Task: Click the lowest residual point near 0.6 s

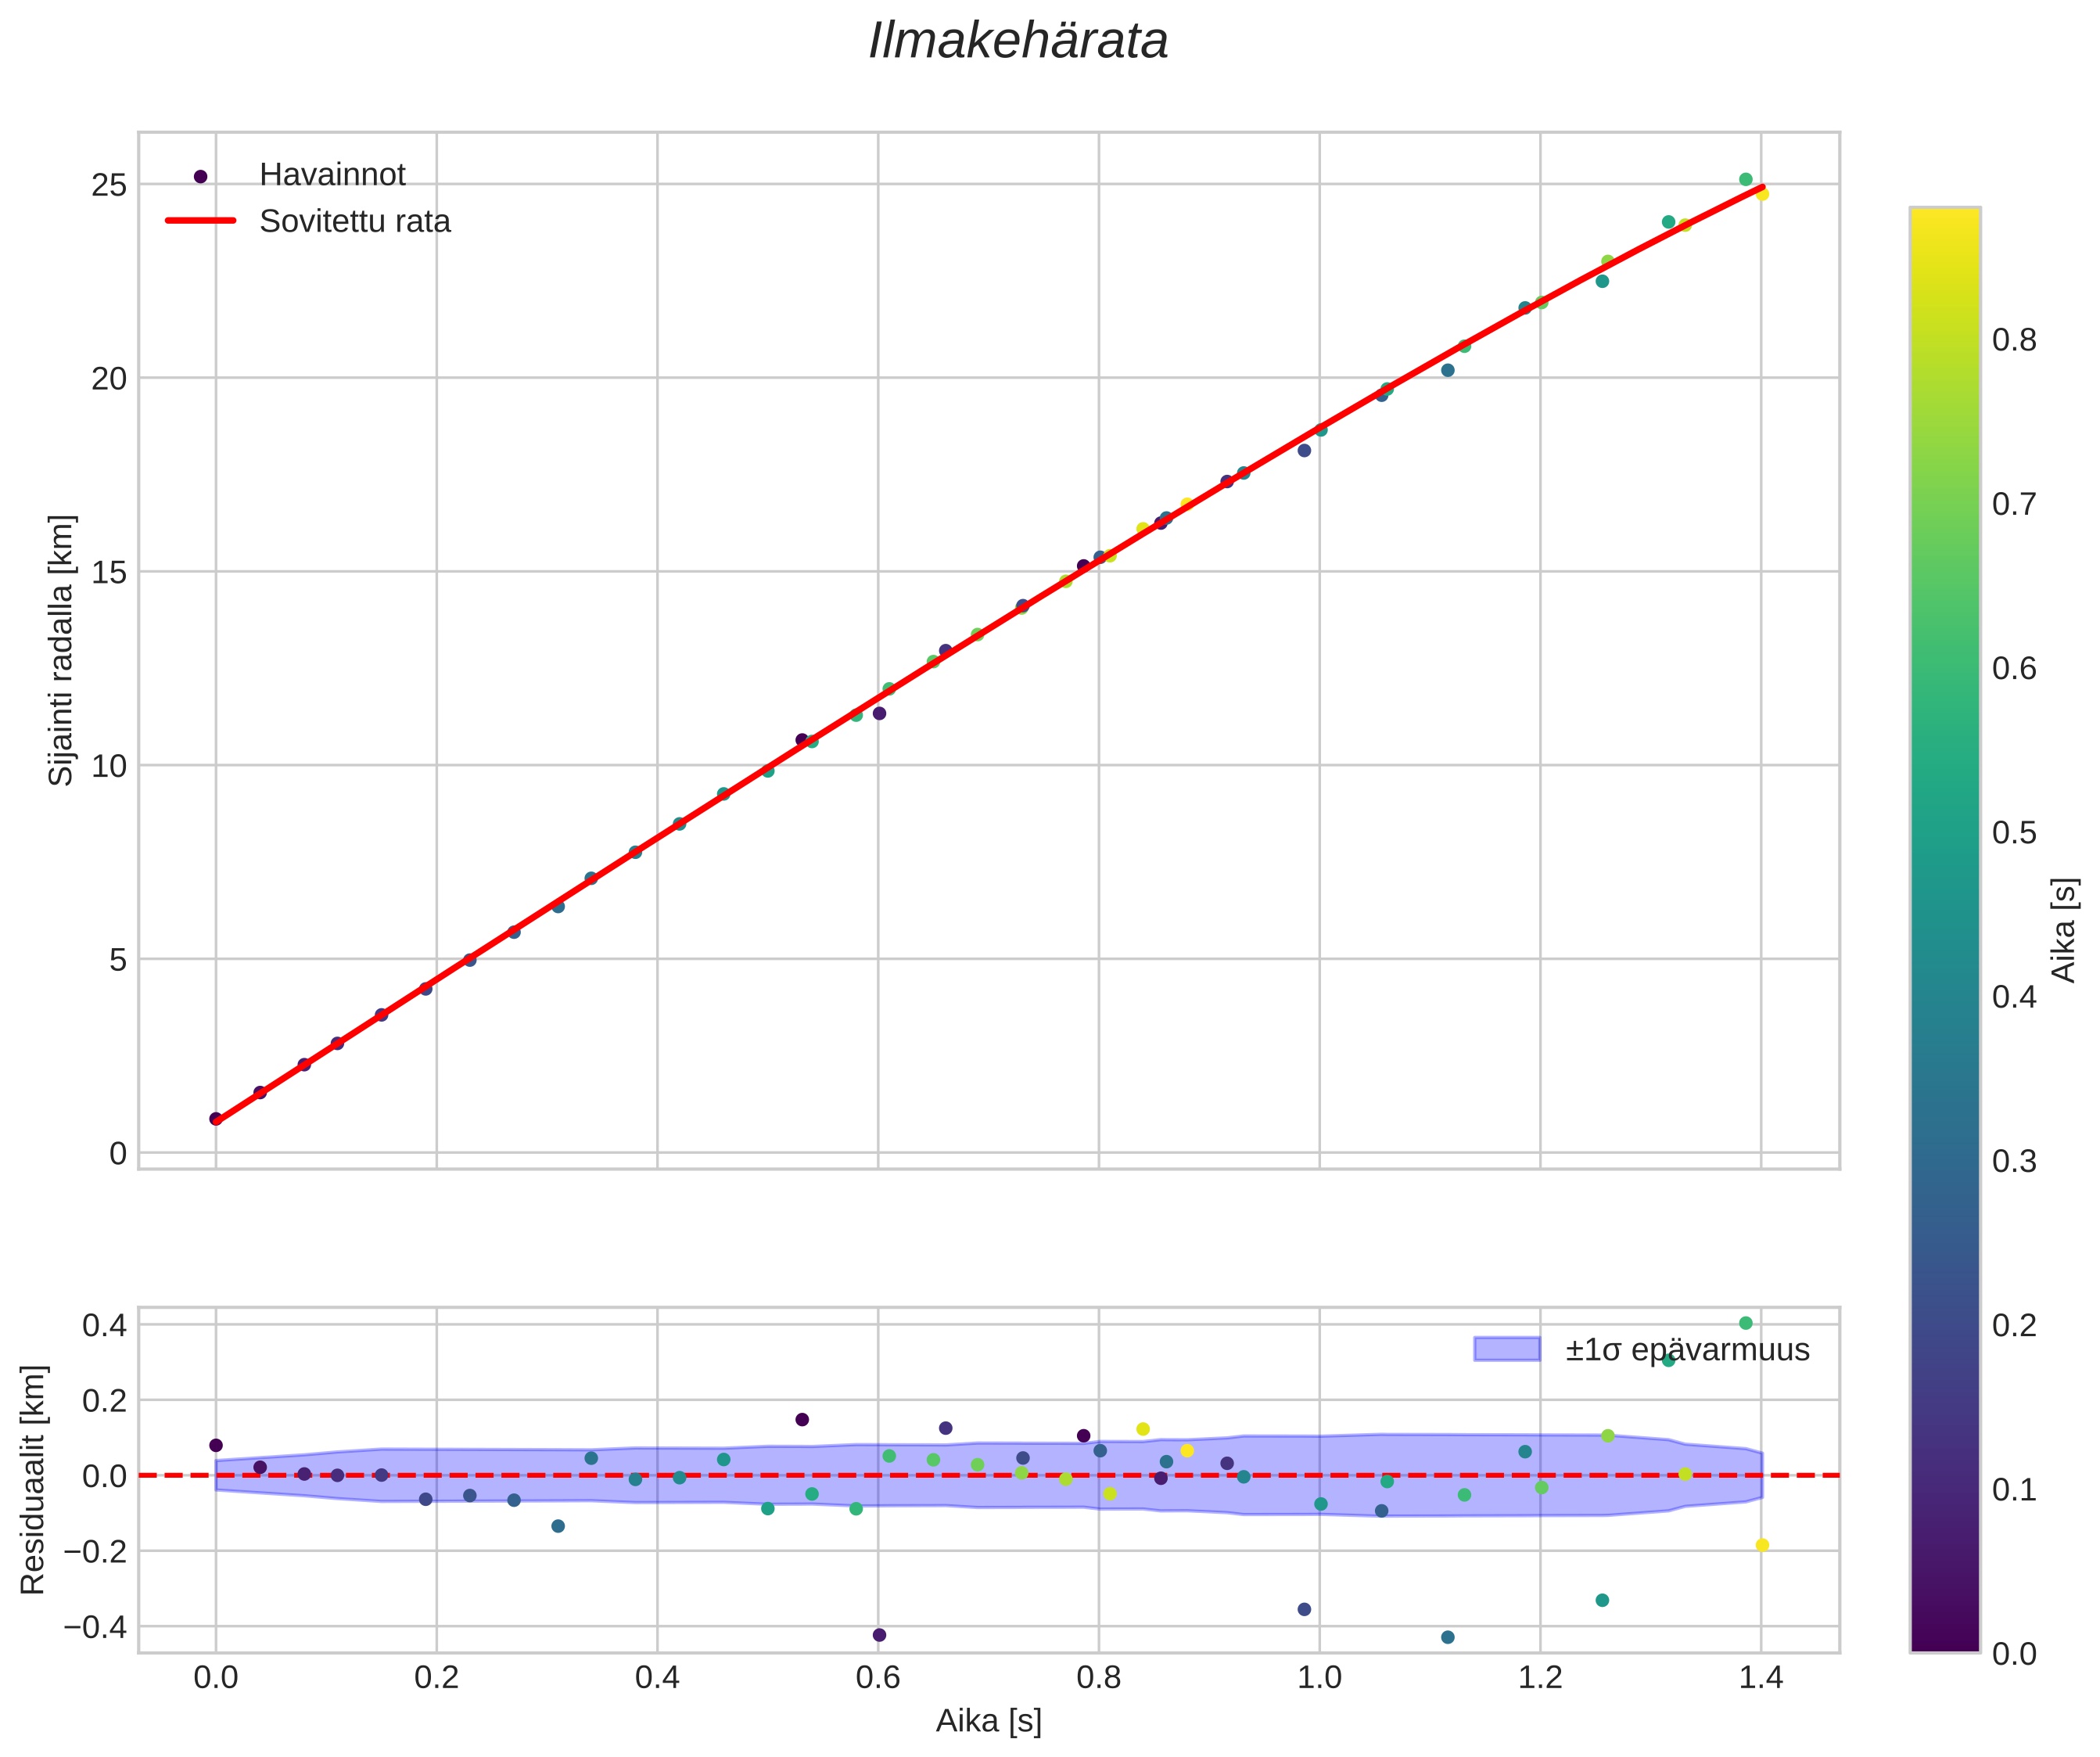Action: (879, 1635)
